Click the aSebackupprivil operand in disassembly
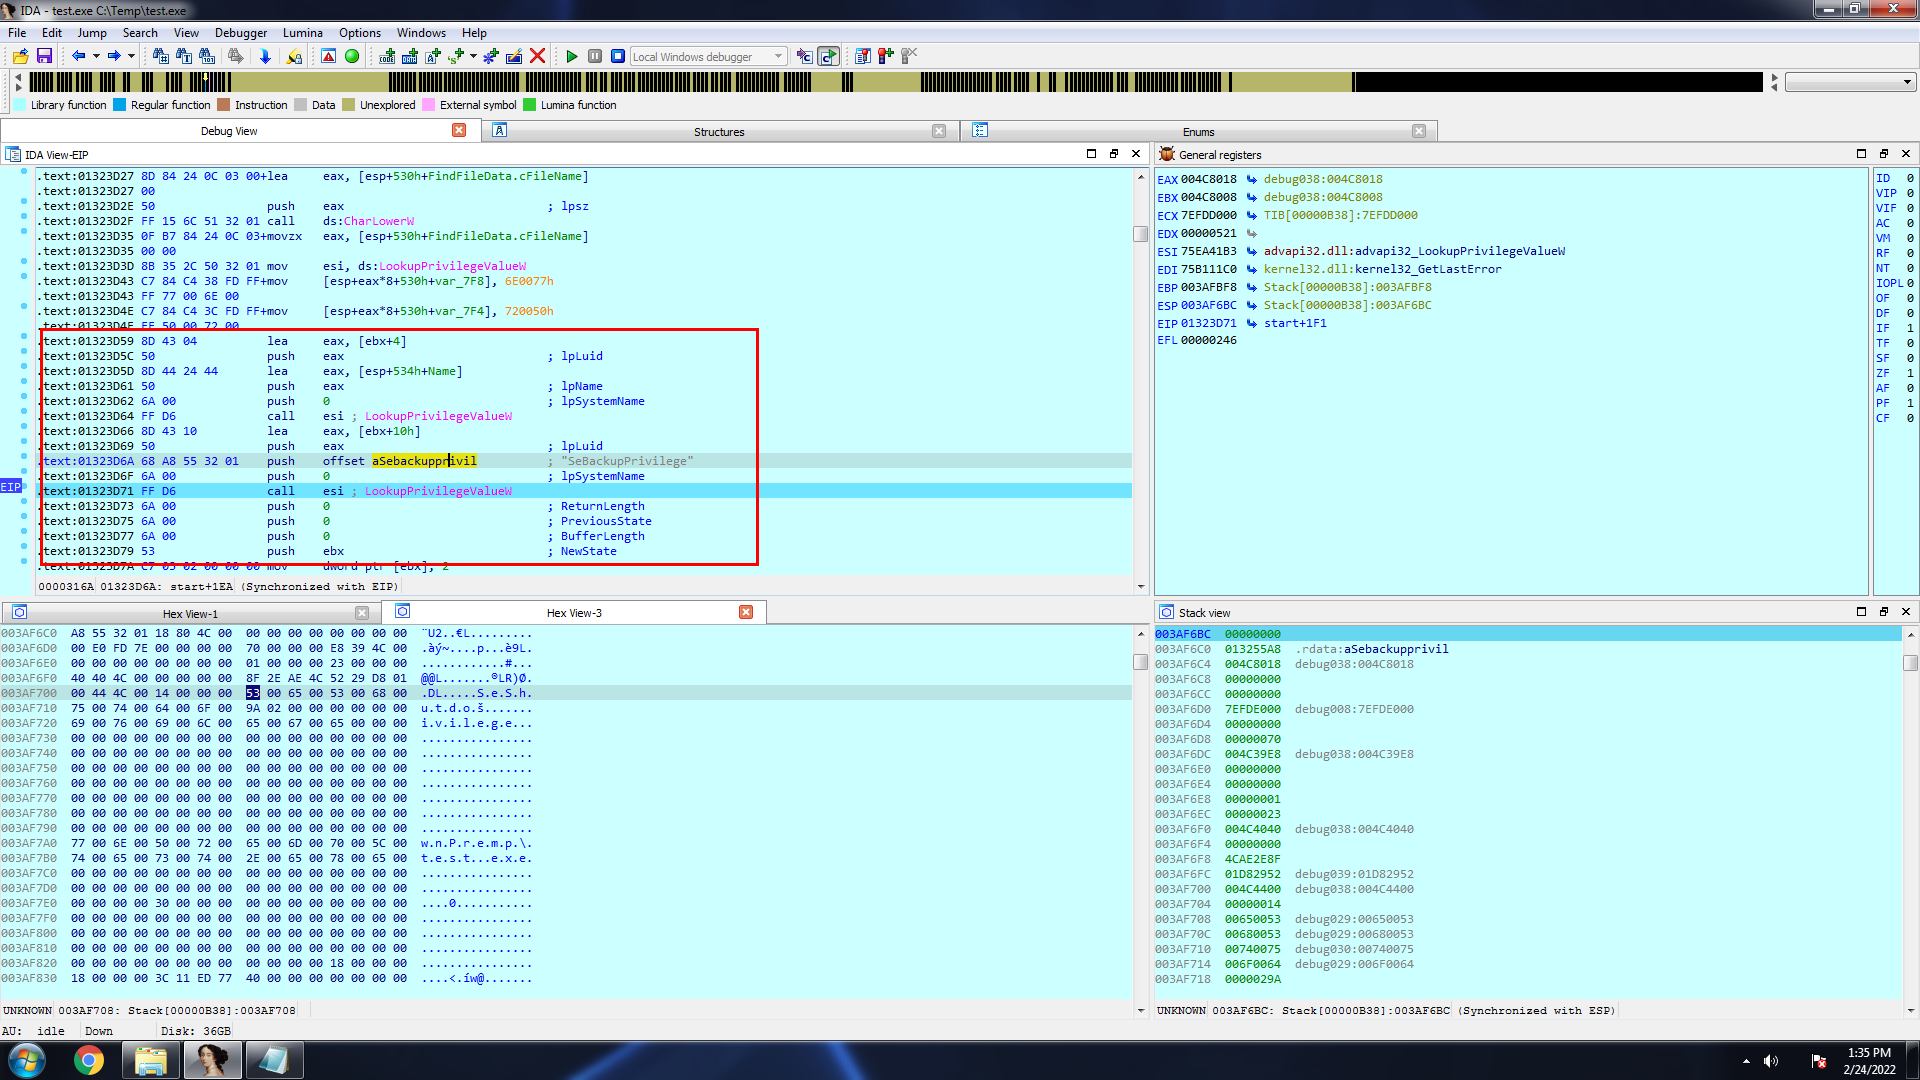This screenshot has width=1920, height=1080. coord(424,461)
